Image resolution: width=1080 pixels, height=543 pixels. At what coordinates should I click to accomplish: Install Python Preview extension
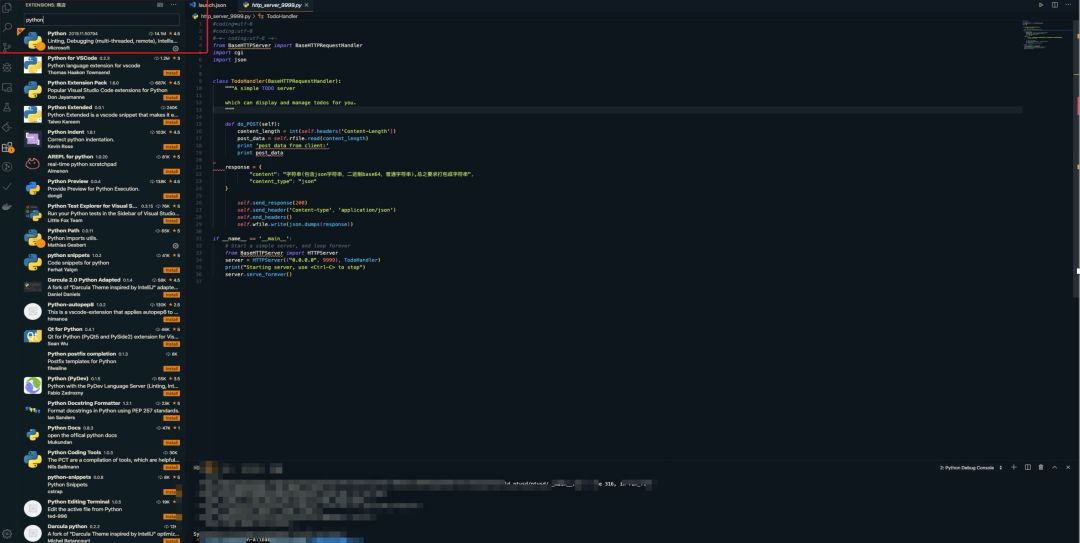click(172, 196)
